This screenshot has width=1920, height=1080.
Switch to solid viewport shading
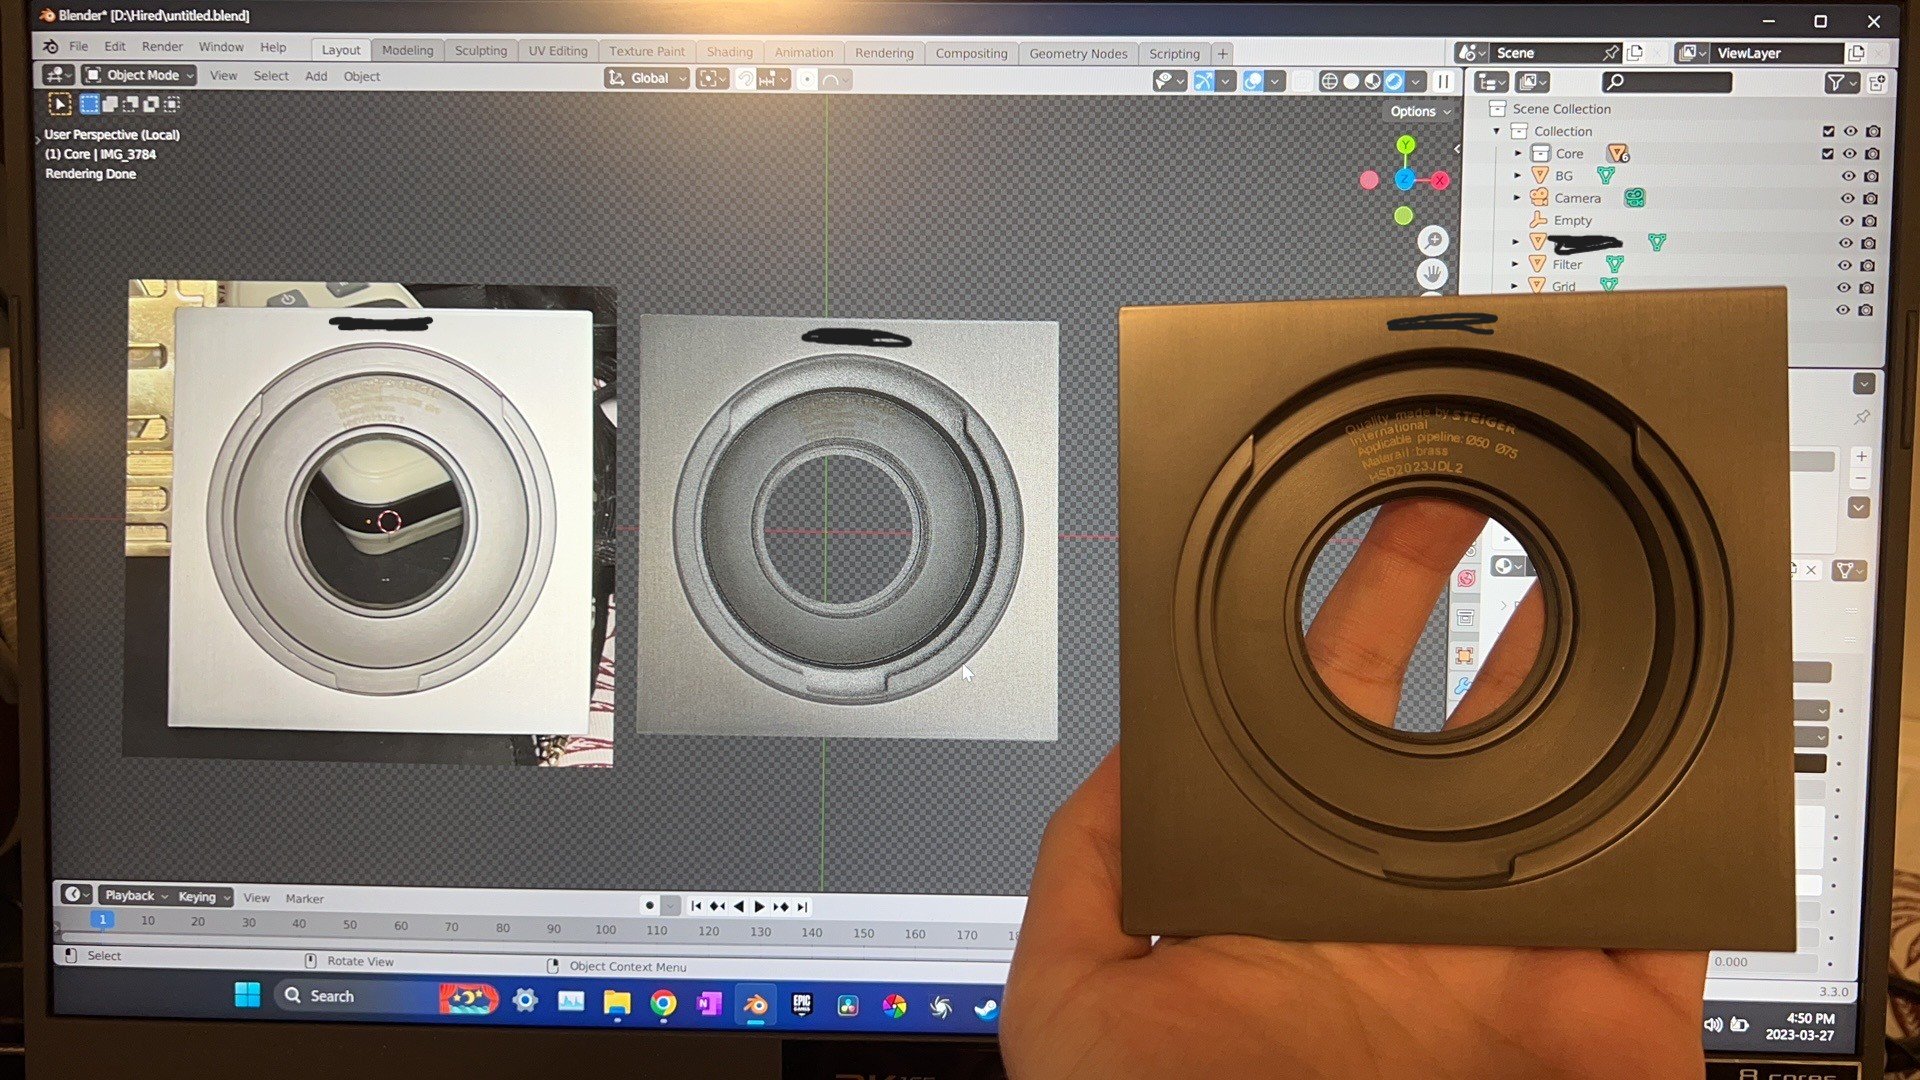[x=1351, y=81]
